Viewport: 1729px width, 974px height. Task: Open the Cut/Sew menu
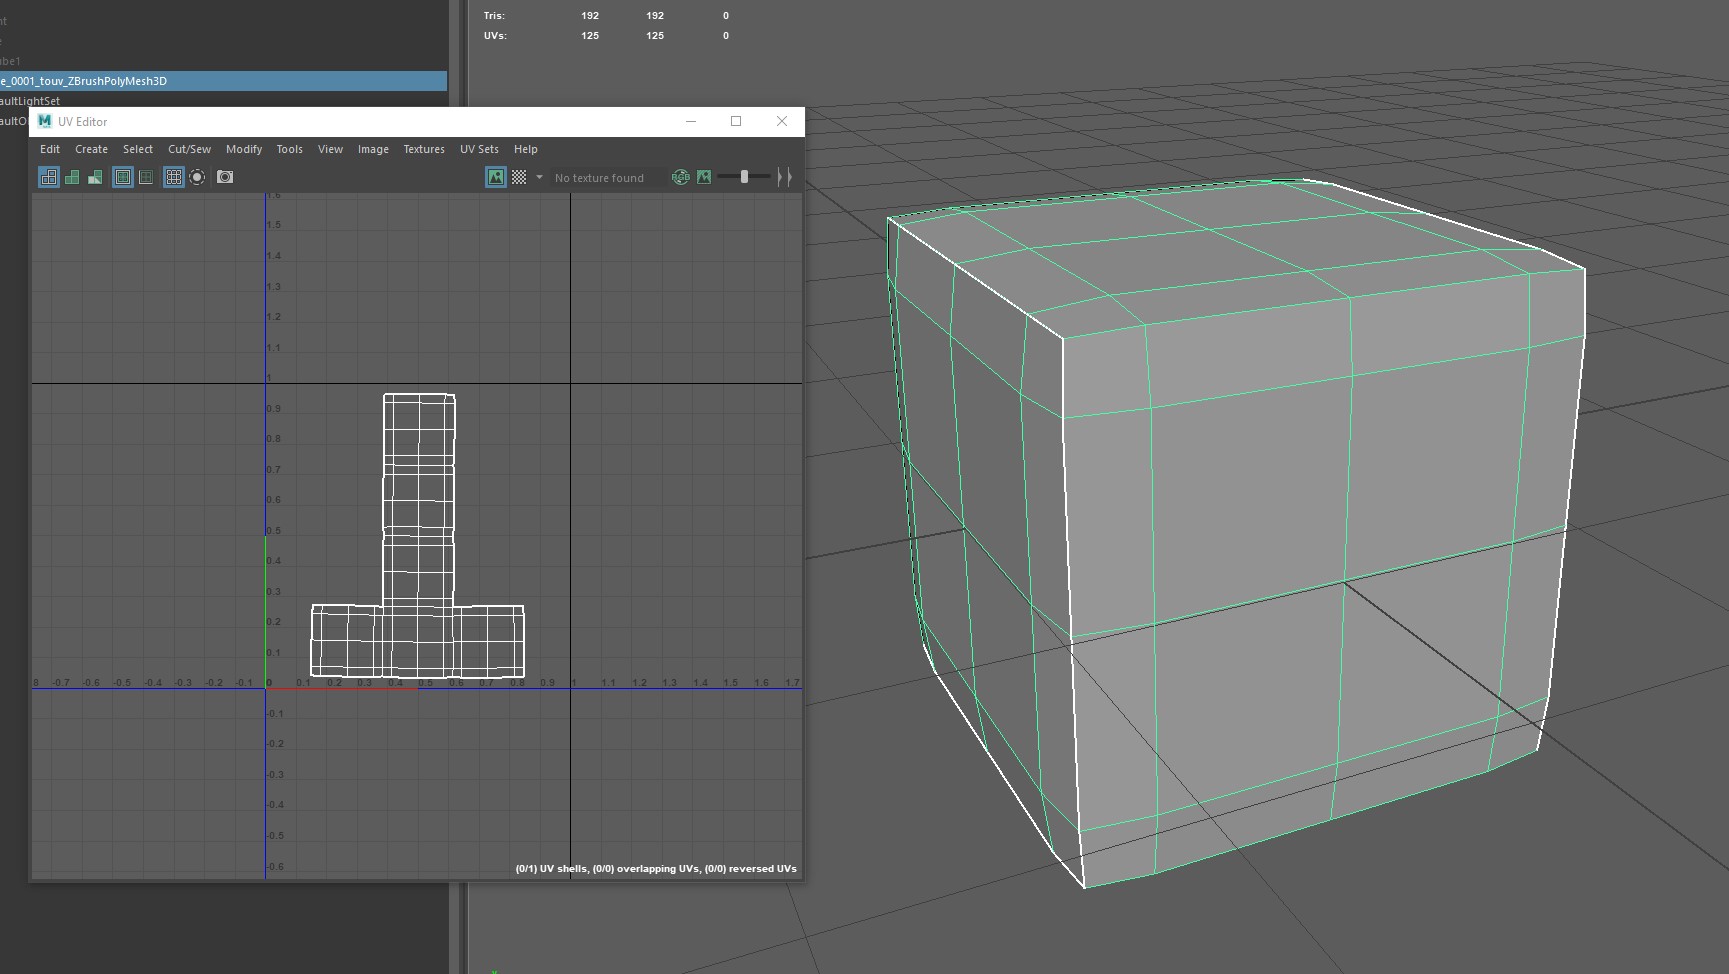189,149
